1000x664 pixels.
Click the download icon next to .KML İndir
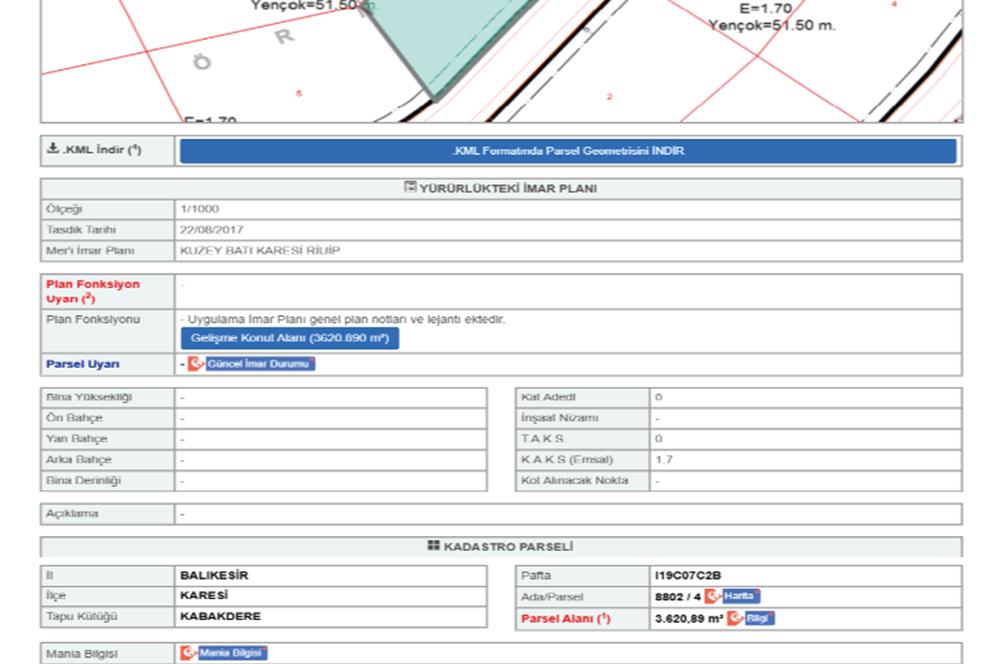click(x=53, y=148)
